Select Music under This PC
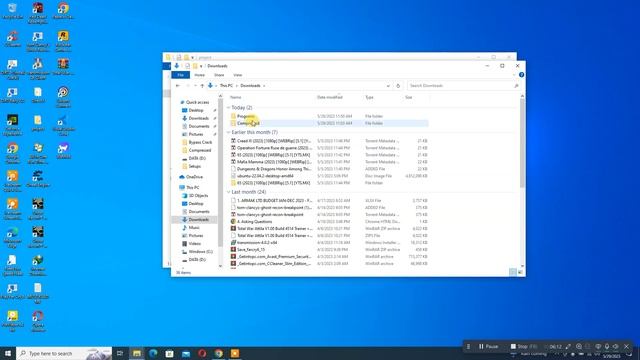The height and width of the screenshot is (360, 640). [x=191, y=228]
